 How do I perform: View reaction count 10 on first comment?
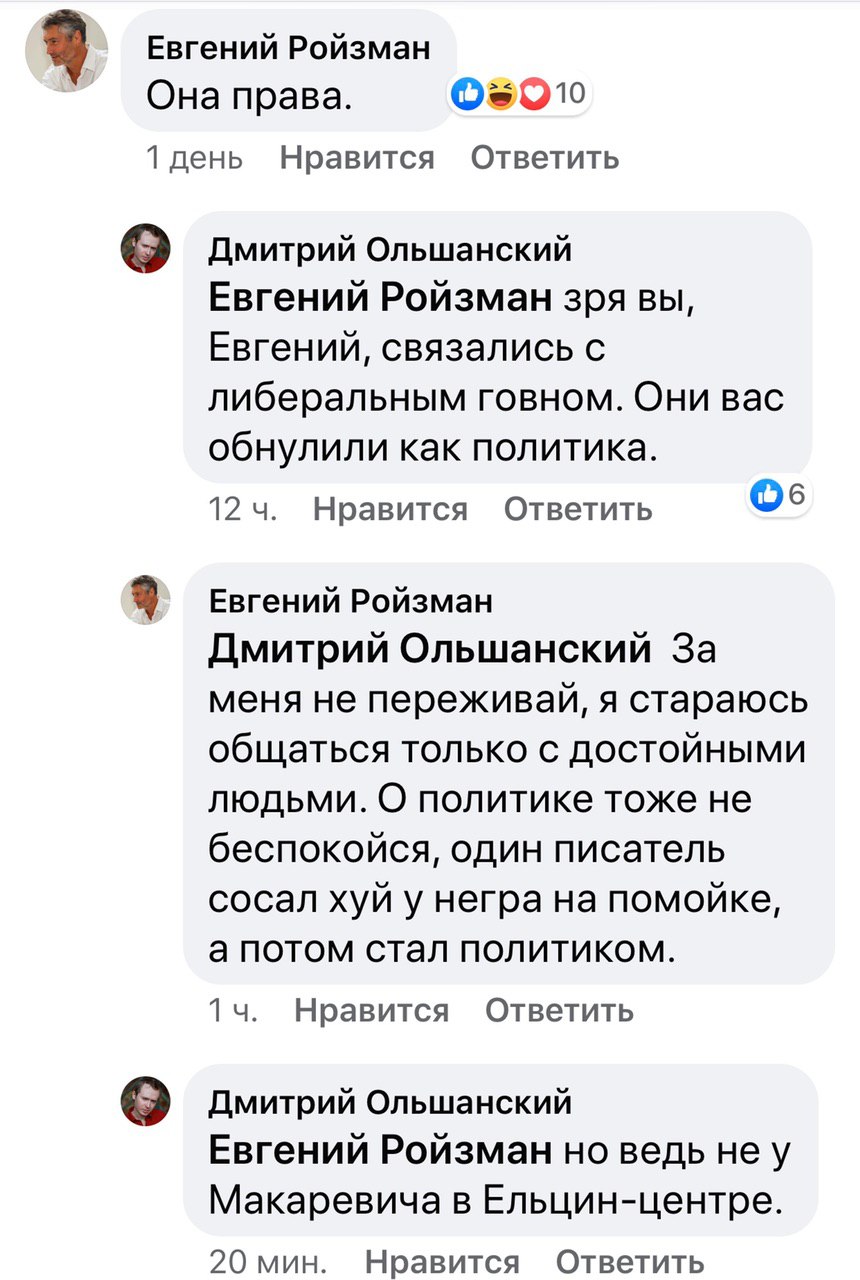tap(568, 94)
